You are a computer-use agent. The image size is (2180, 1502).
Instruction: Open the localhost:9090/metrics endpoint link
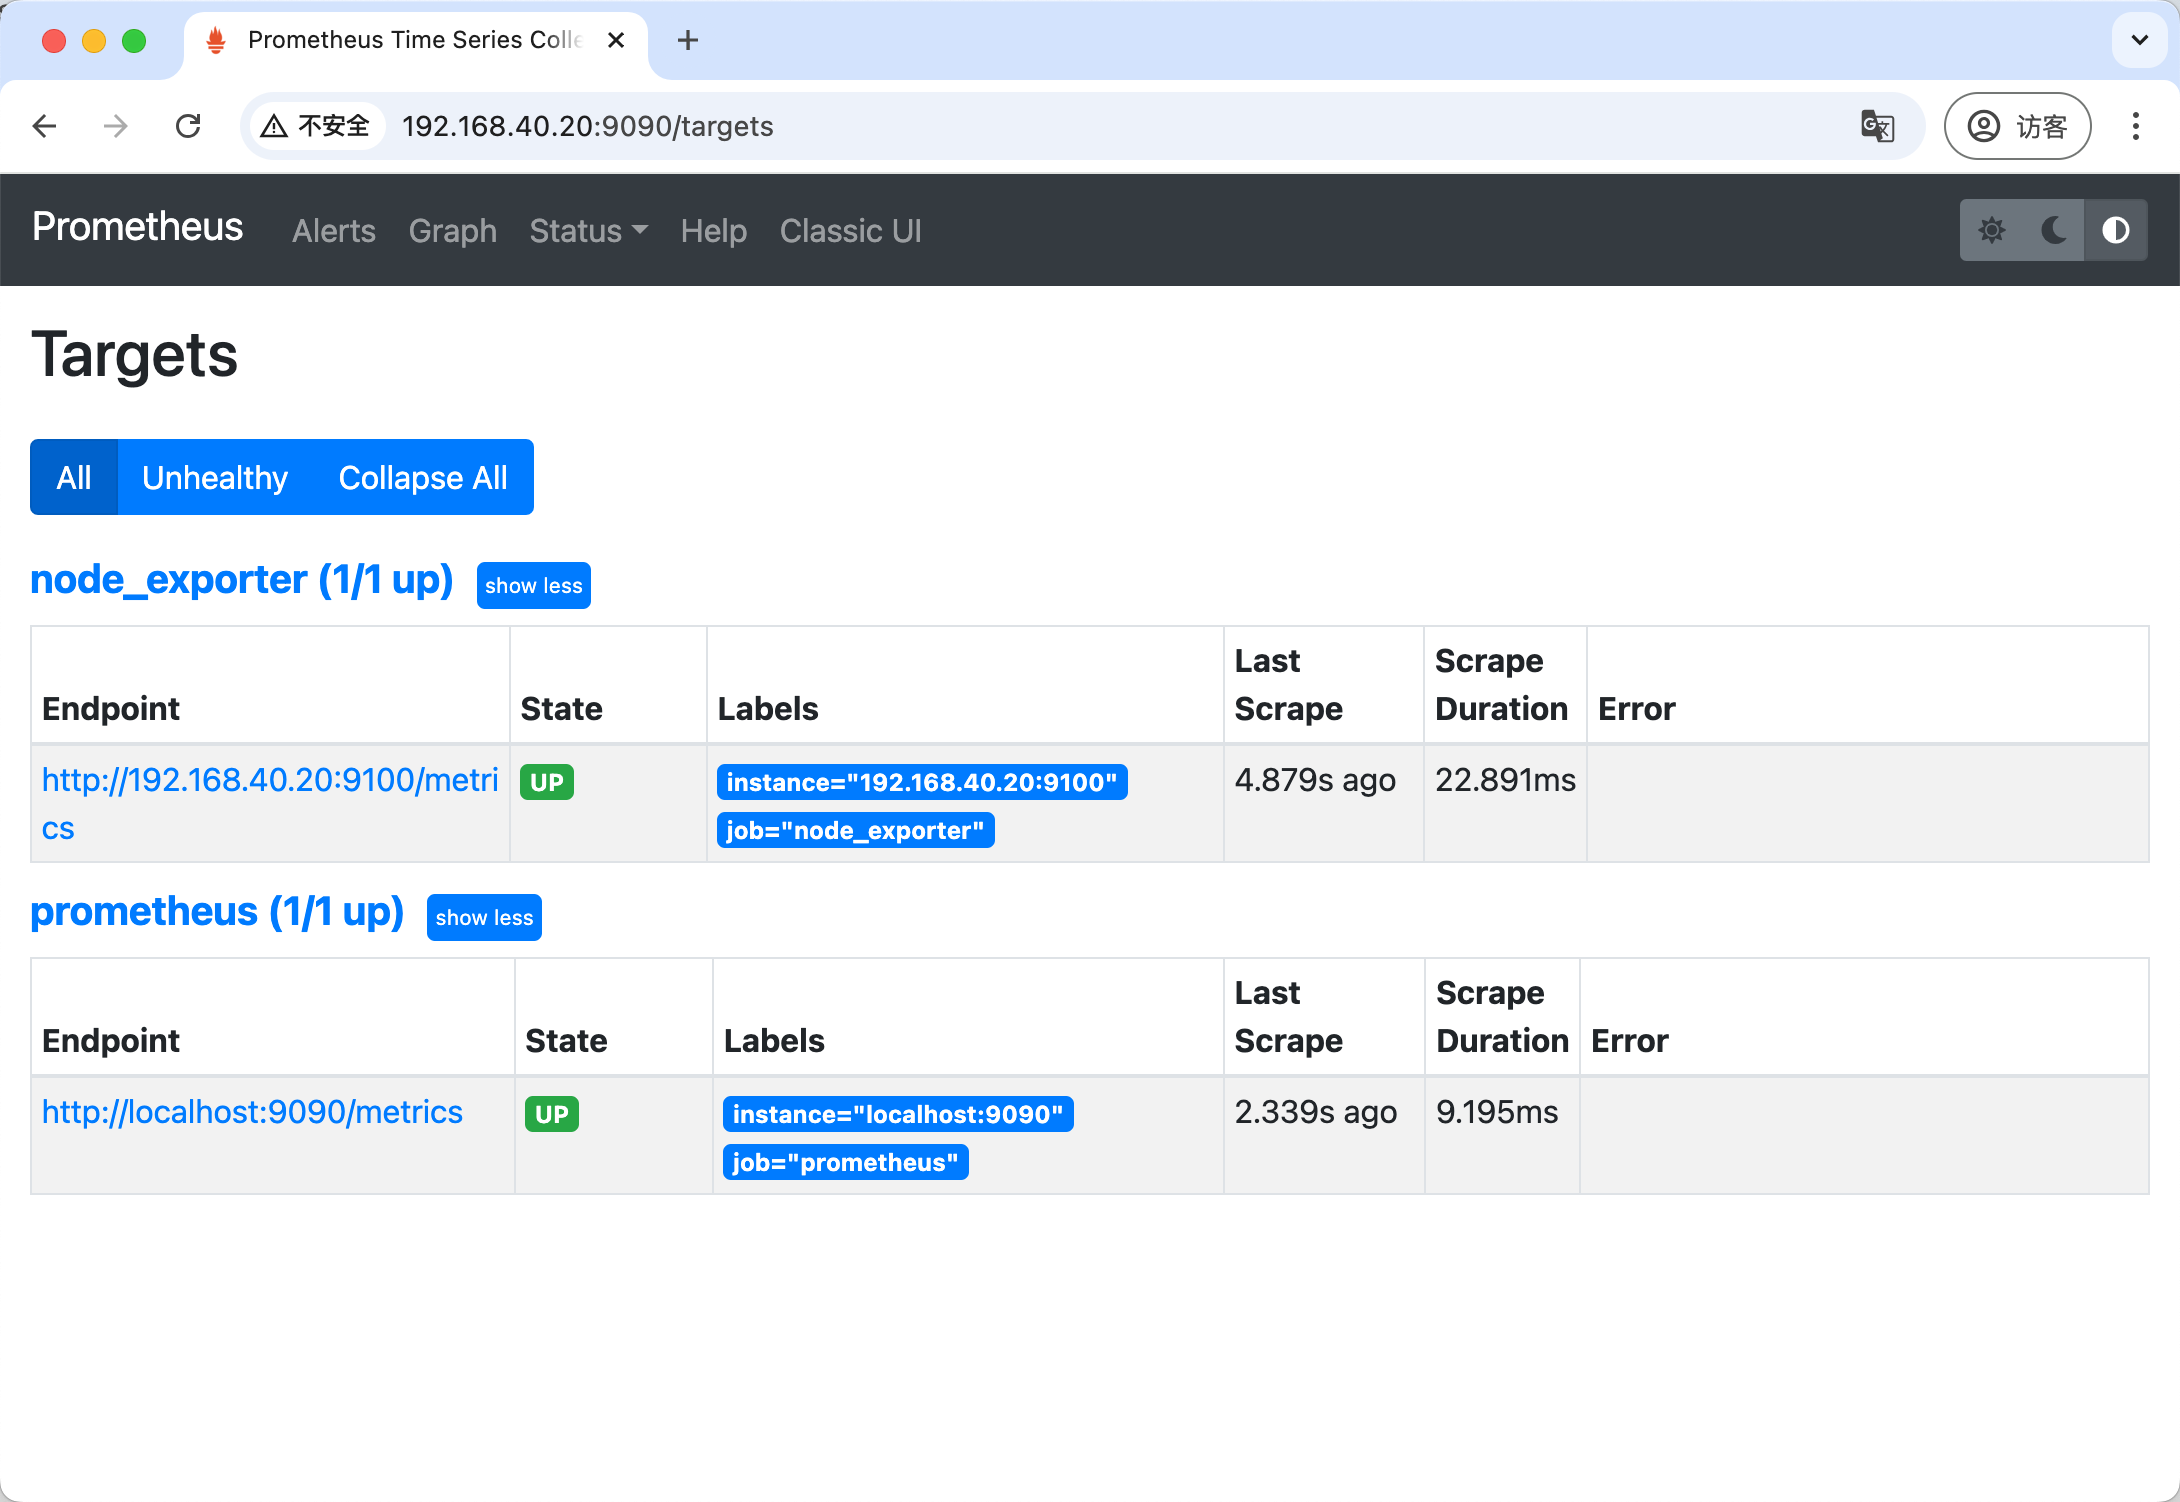coord(252,1112)
